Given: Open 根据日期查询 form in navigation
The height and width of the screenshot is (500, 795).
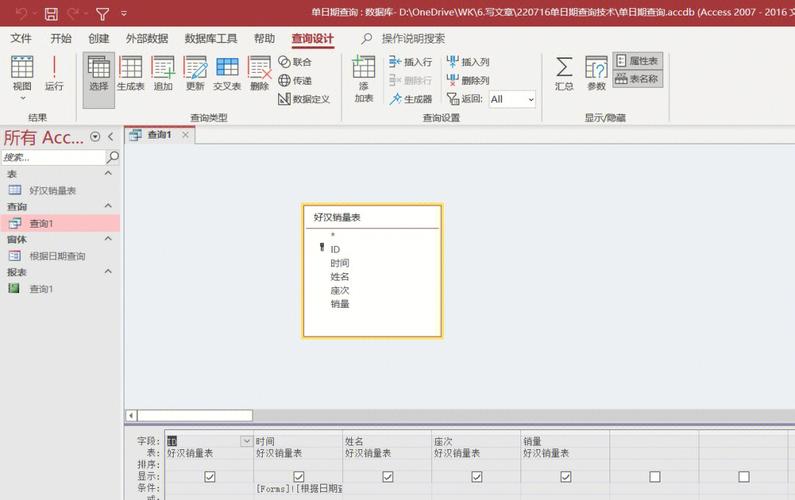Looking at the screenshot, I should click(57, 256).
